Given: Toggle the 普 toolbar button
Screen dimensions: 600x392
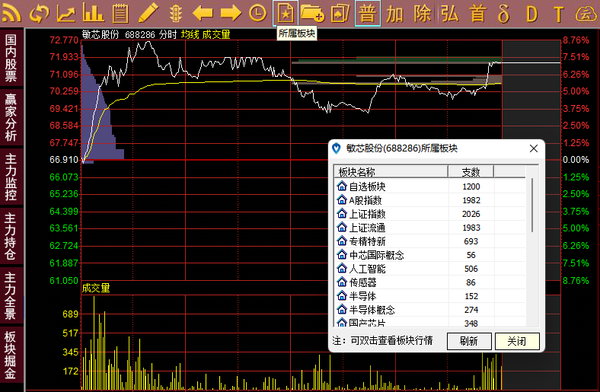Looking at the screenshot, I should (x=367, y=13).
